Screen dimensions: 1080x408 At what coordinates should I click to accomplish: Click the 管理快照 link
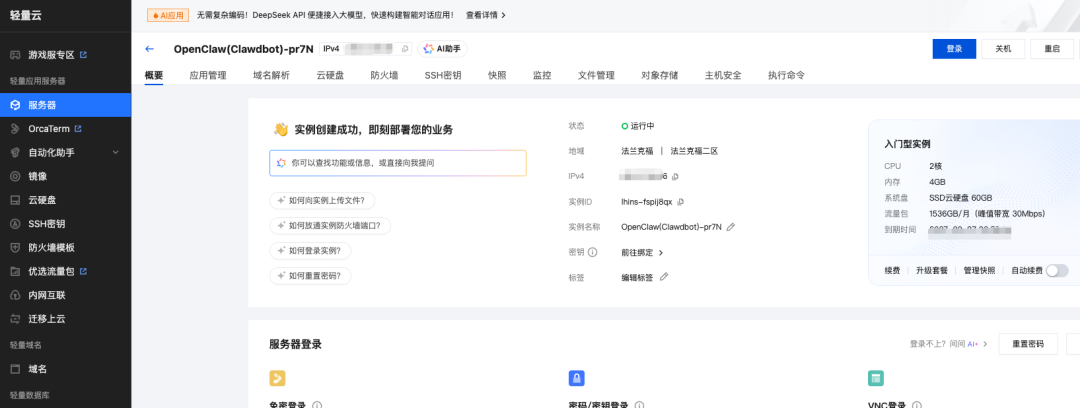click(x=979, y=271)
